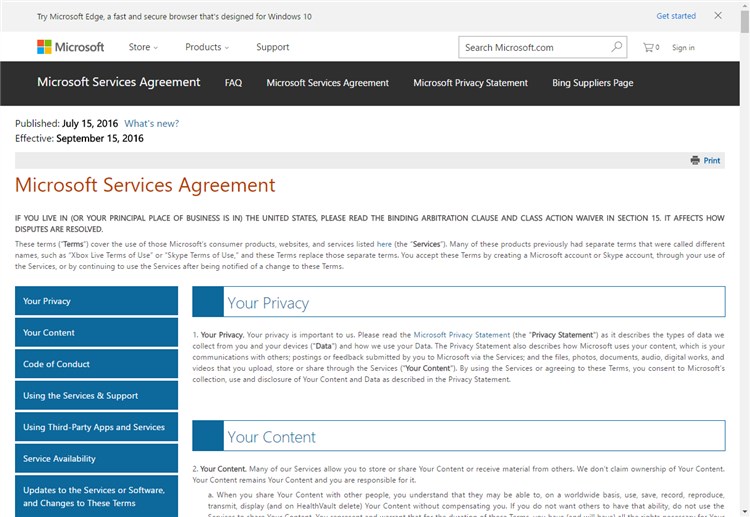
Task: Select Service Availability in sidebar
Action: click(96, 459)
